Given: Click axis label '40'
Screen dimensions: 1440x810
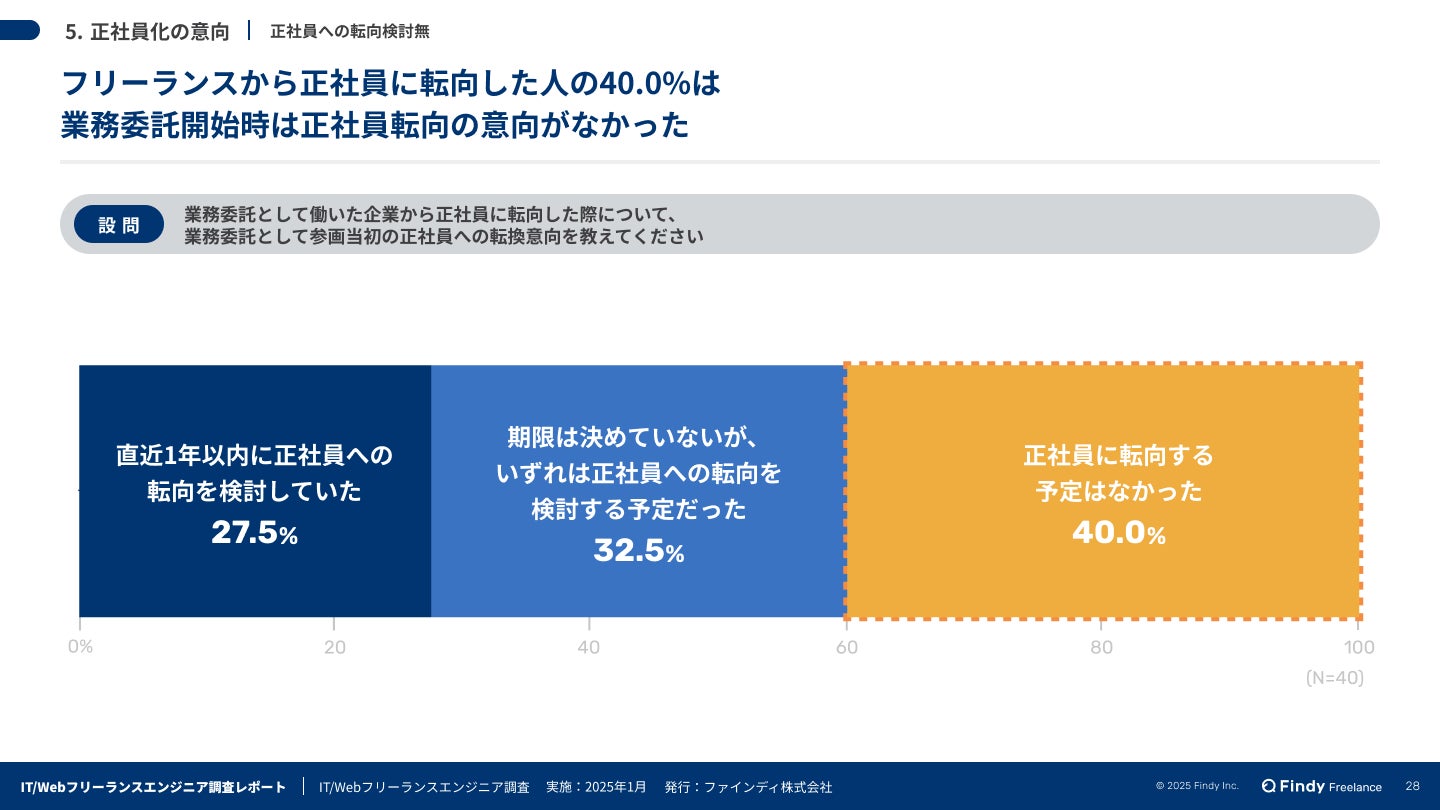Looking at the screenshot, I should click(589, 647).
